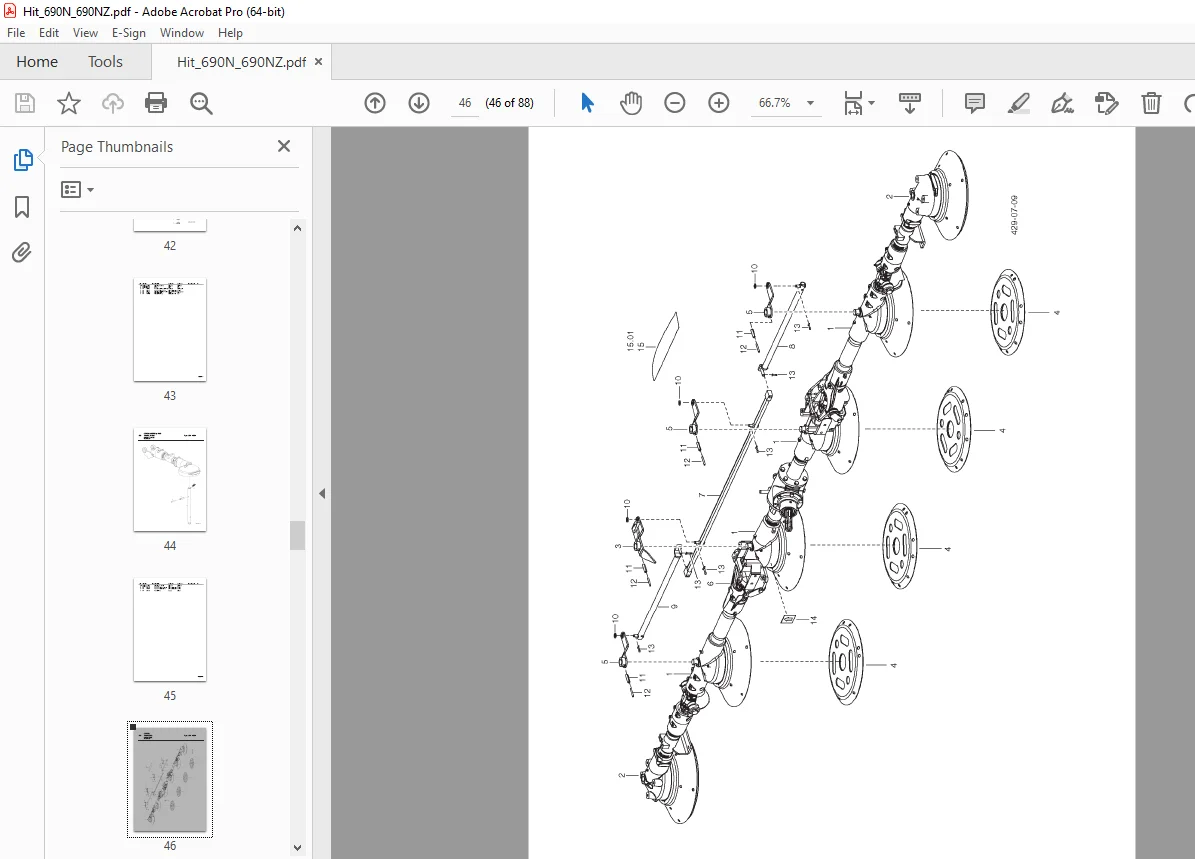Open the View menu

click(85, 33)
